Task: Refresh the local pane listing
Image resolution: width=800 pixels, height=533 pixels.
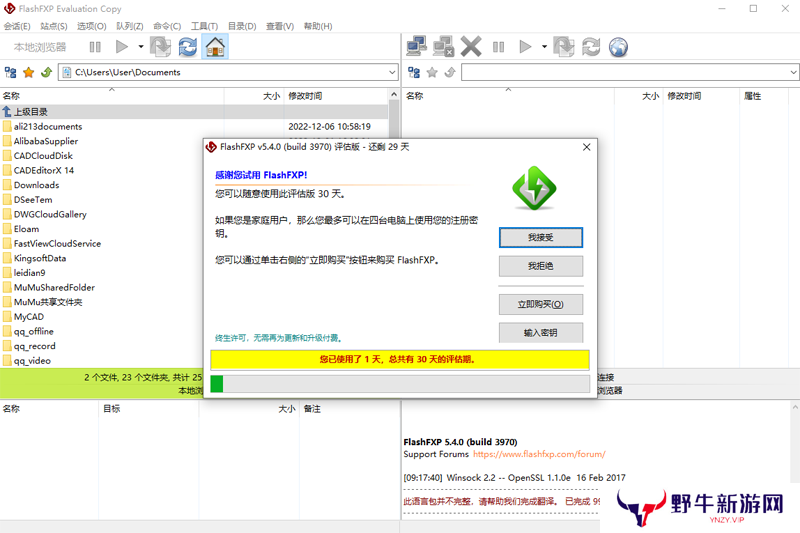Action: click(188, 47)
